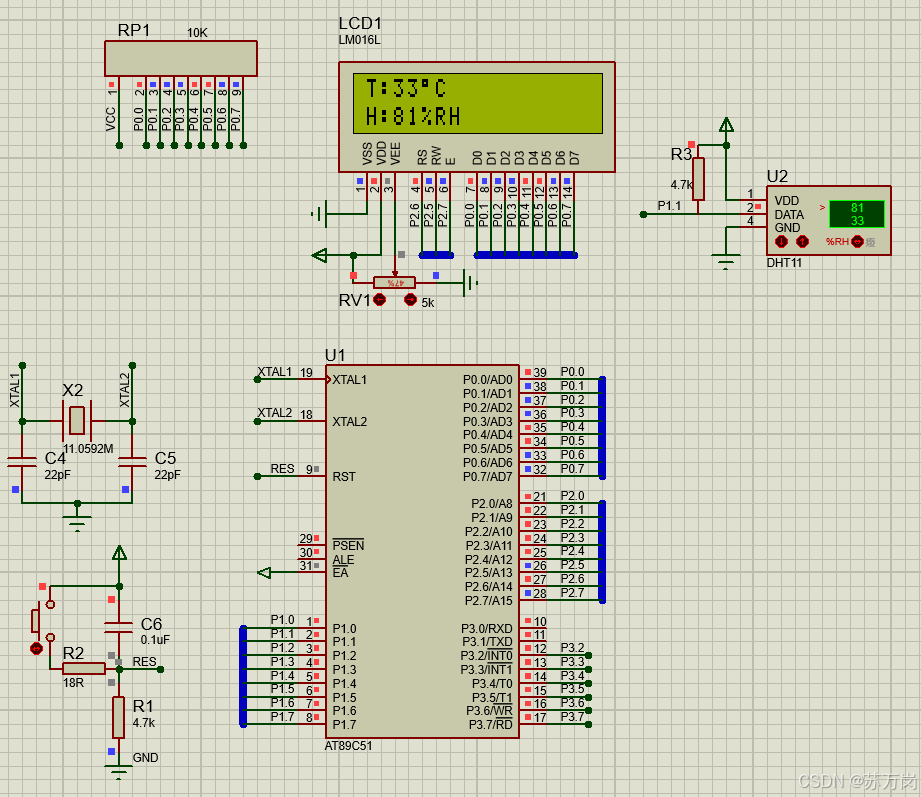Select pull-up resistor R3 body

coord(698,179)
